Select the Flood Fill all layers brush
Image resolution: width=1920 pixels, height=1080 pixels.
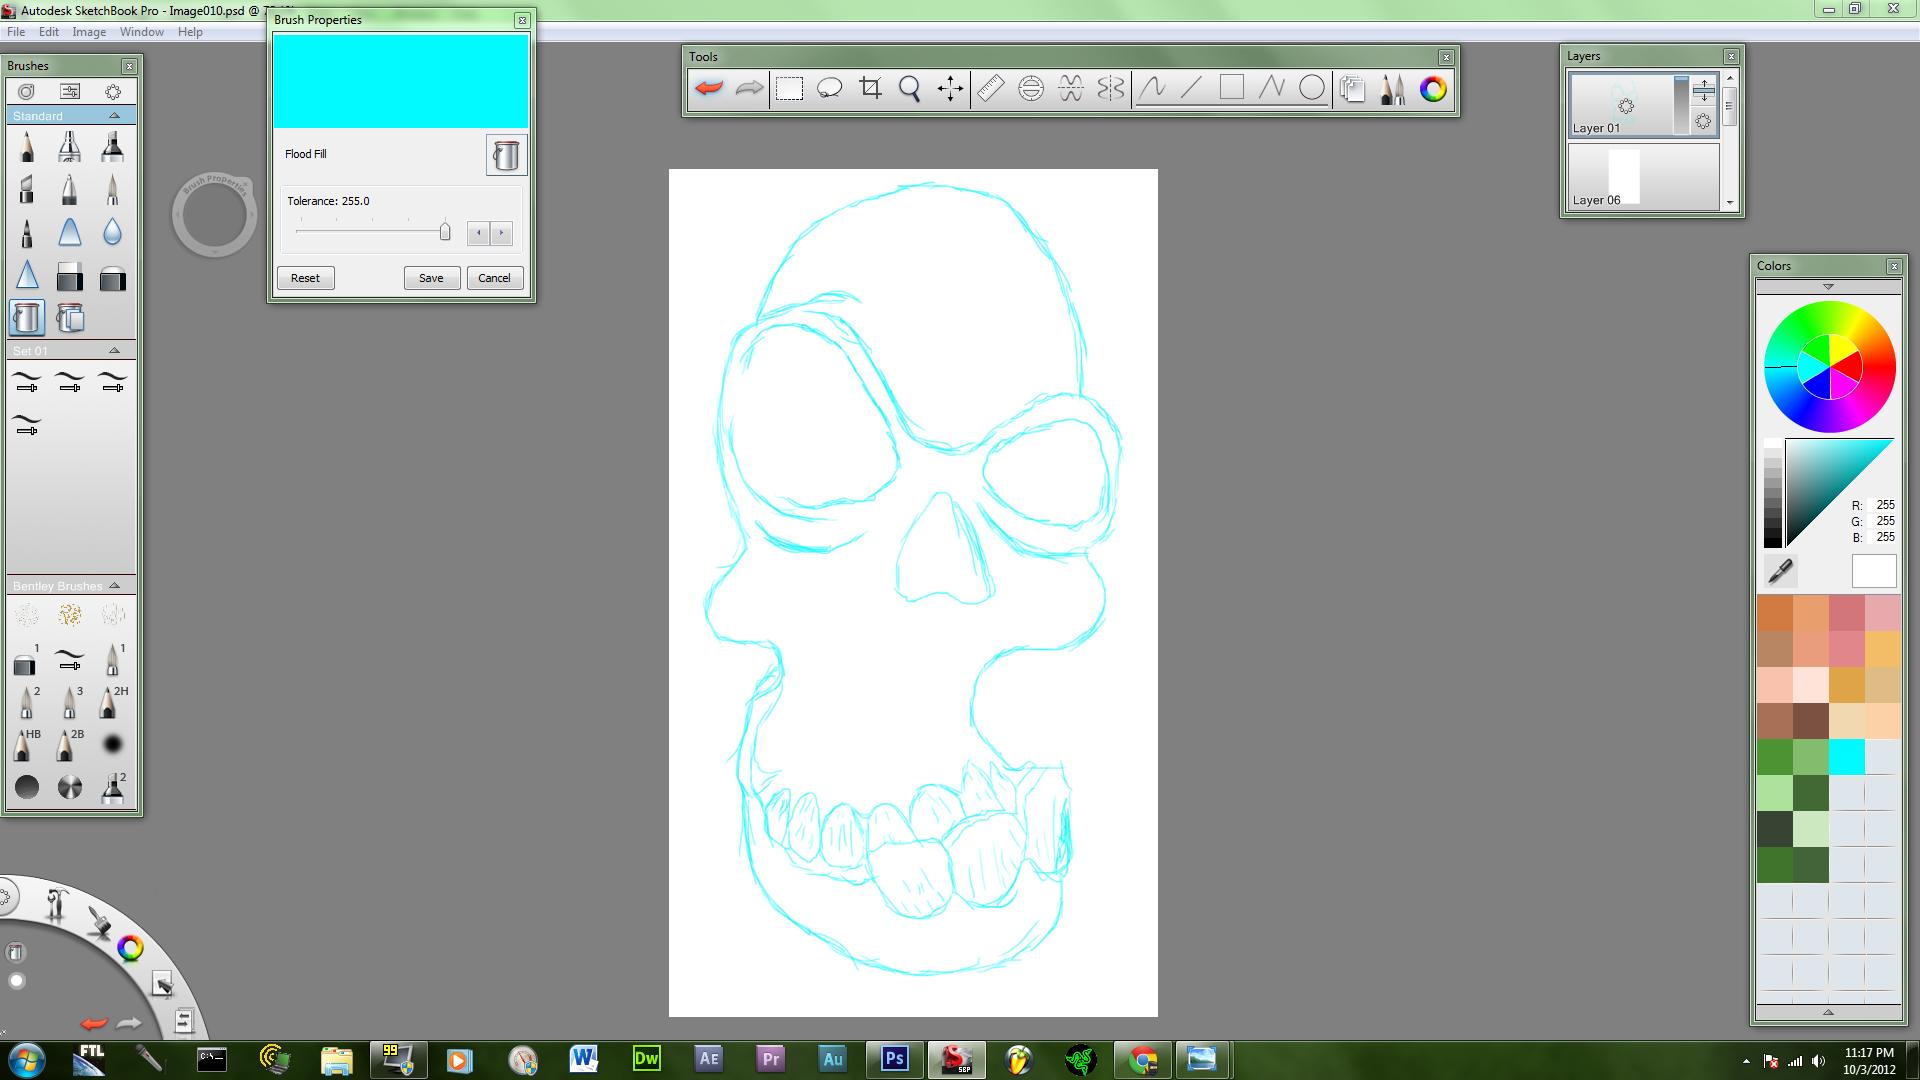[x=70, y=318]
